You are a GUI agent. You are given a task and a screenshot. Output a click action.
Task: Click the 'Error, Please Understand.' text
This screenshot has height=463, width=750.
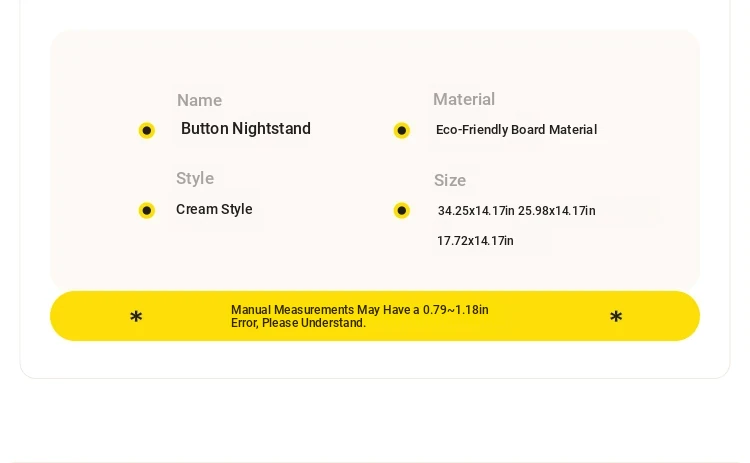[x=298, y=323]
